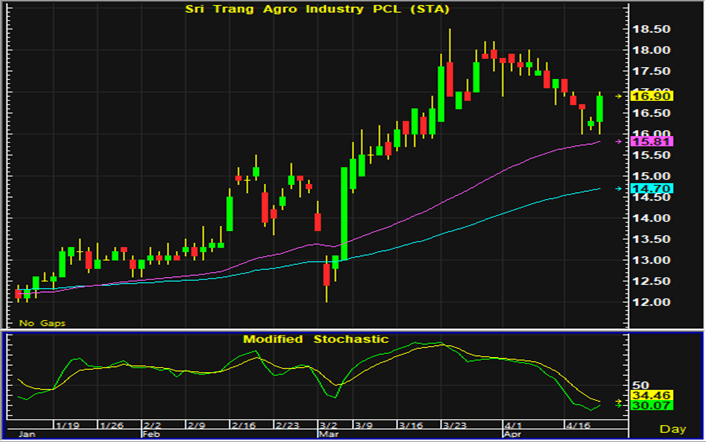Screen dimensions: 706x442
Task: Click the Modified Stochastic indicator title
Action: tap(315, 339)
